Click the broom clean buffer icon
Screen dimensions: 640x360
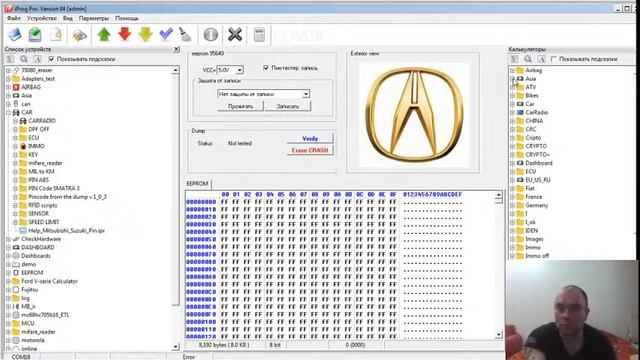tap(186, 35)
